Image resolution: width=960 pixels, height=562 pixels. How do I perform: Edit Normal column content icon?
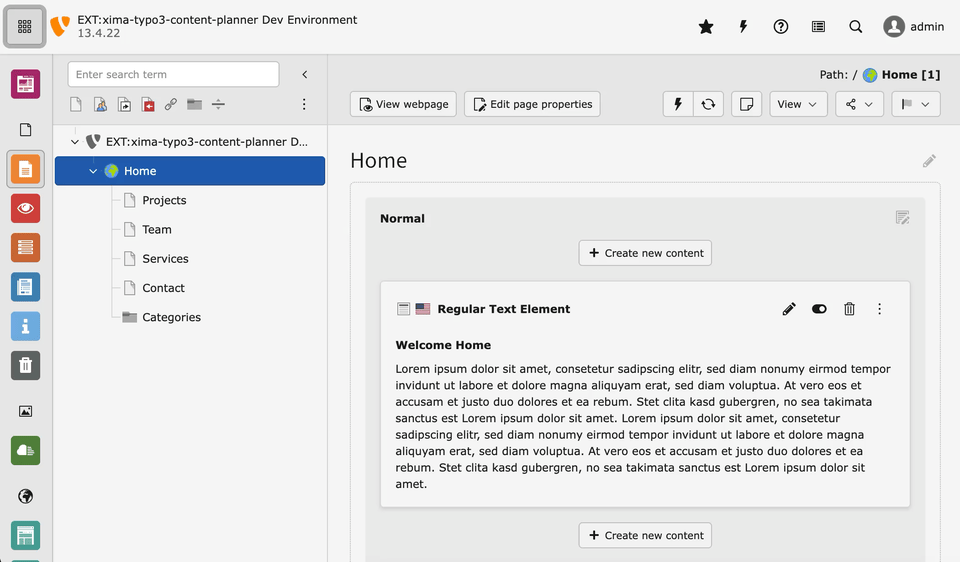click(902, 217)
